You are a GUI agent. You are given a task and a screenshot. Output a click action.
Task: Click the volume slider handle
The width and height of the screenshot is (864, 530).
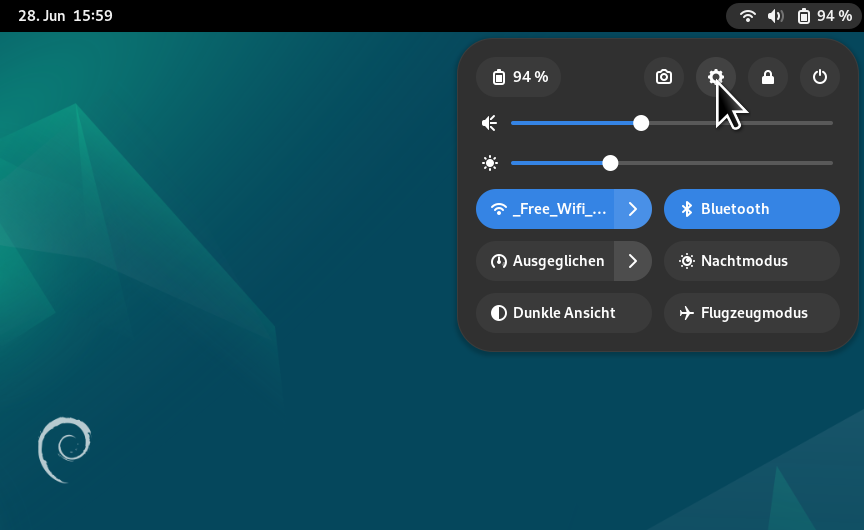click(641, 123)
